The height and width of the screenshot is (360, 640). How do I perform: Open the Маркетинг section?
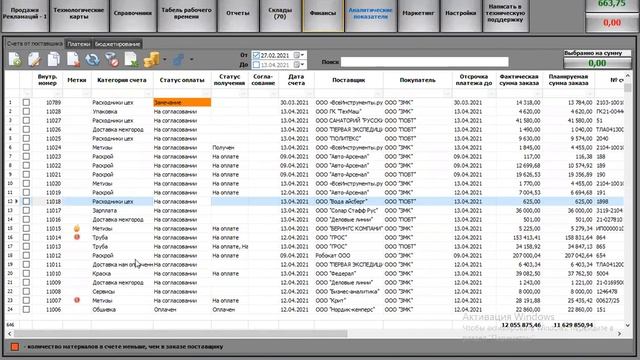pos(418,15)
